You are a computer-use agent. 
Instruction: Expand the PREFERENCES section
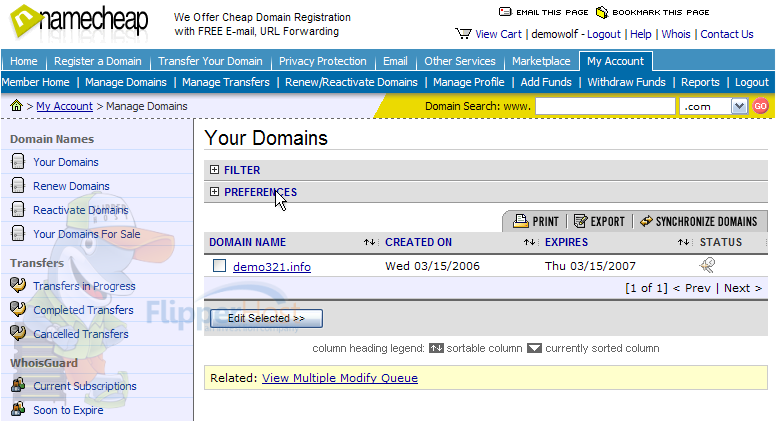214,191
